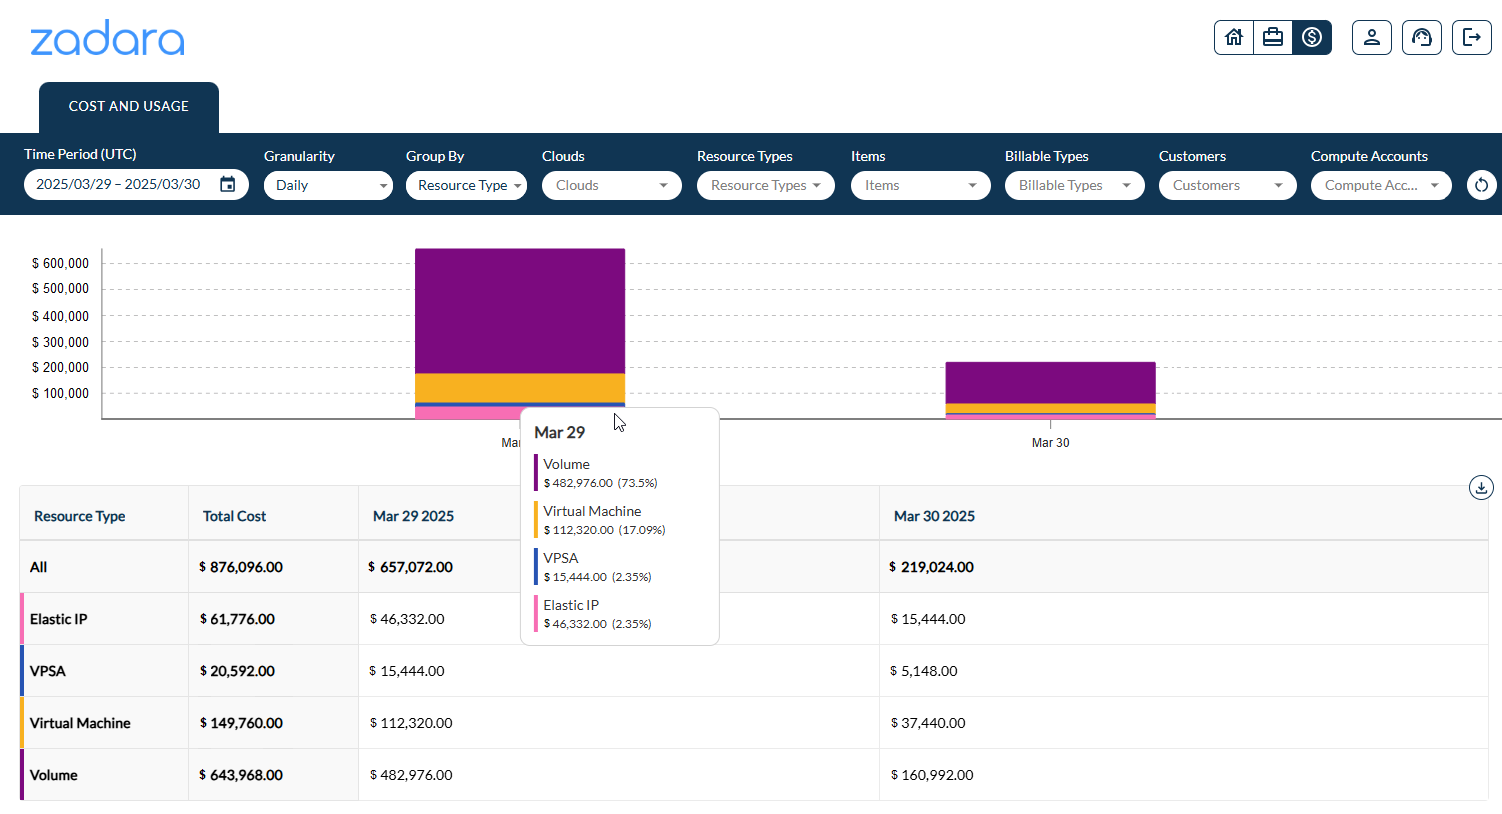This screenshot has width=1502, height=814.
Task: Click the reset filters icon
Action: [1481, 185]
